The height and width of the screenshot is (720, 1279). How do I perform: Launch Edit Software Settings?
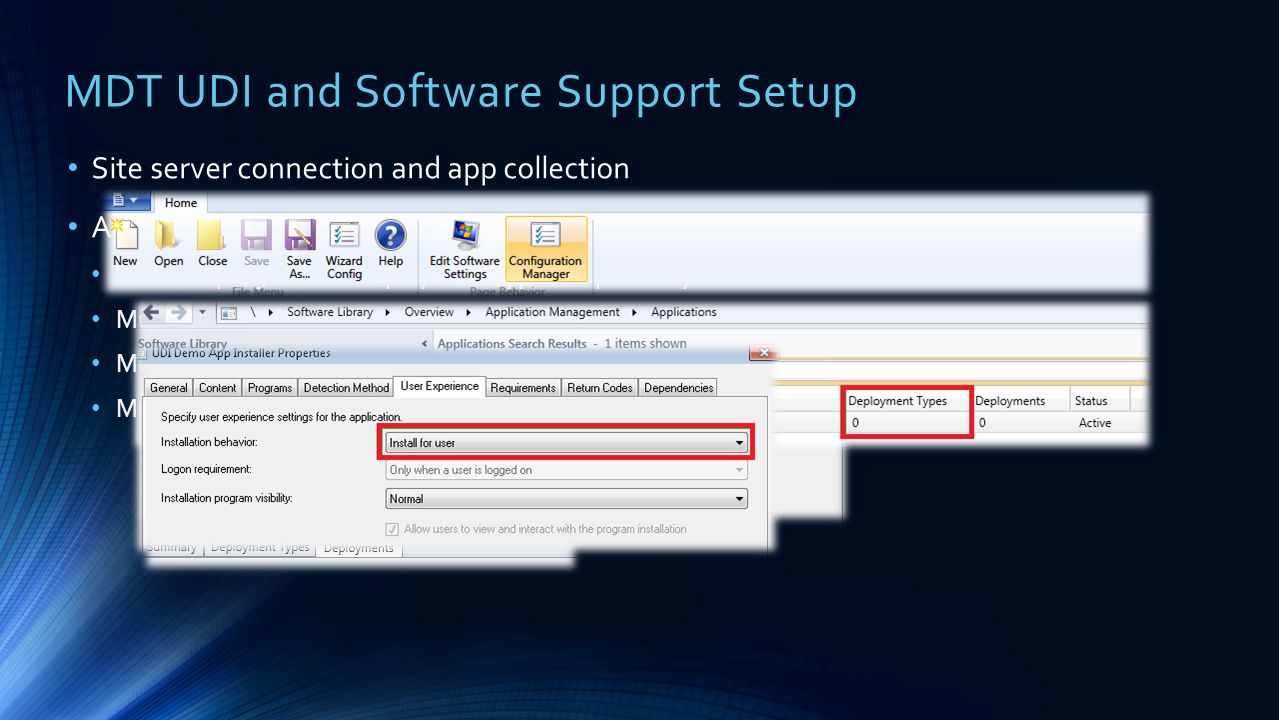point(465,249)
